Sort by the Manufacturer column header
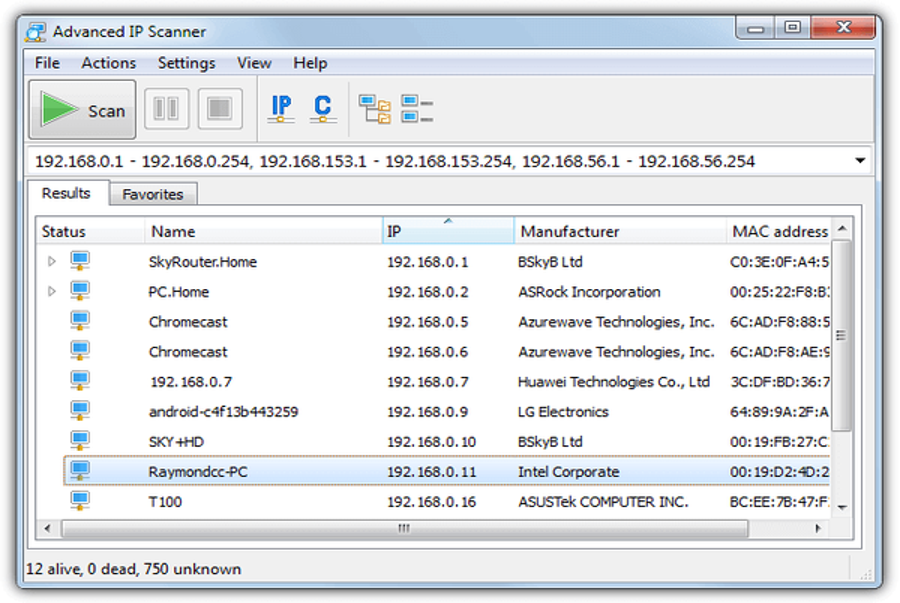The height and width of the screenshot is (603, 900). 620,231
